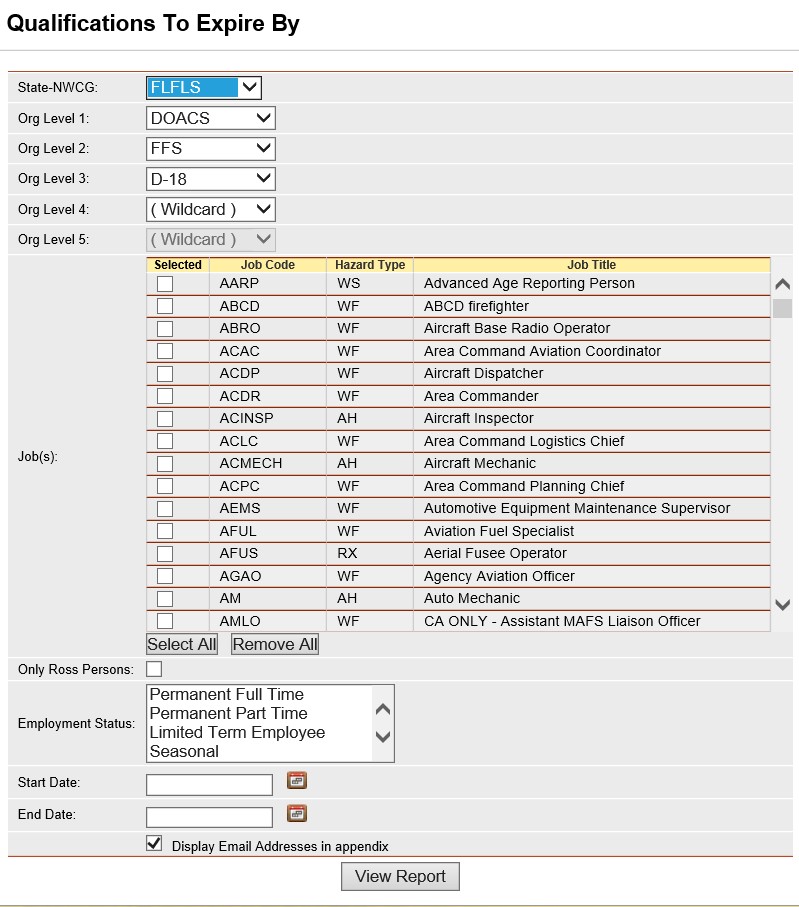Check the ACLC job checkbox
This screenshot has height=907, width=799.
click(165, 441)
